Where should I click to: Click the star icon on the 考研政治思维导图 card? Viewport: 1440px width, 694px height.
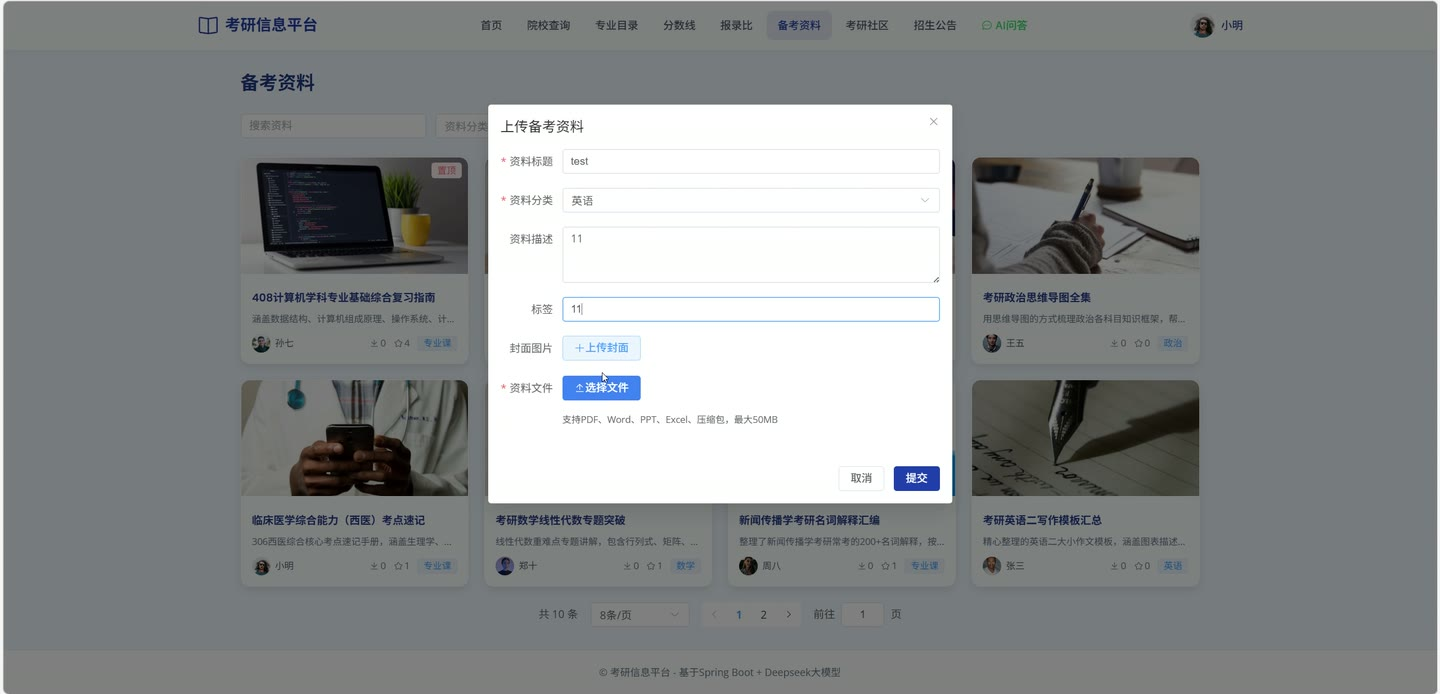[1138, 343]
